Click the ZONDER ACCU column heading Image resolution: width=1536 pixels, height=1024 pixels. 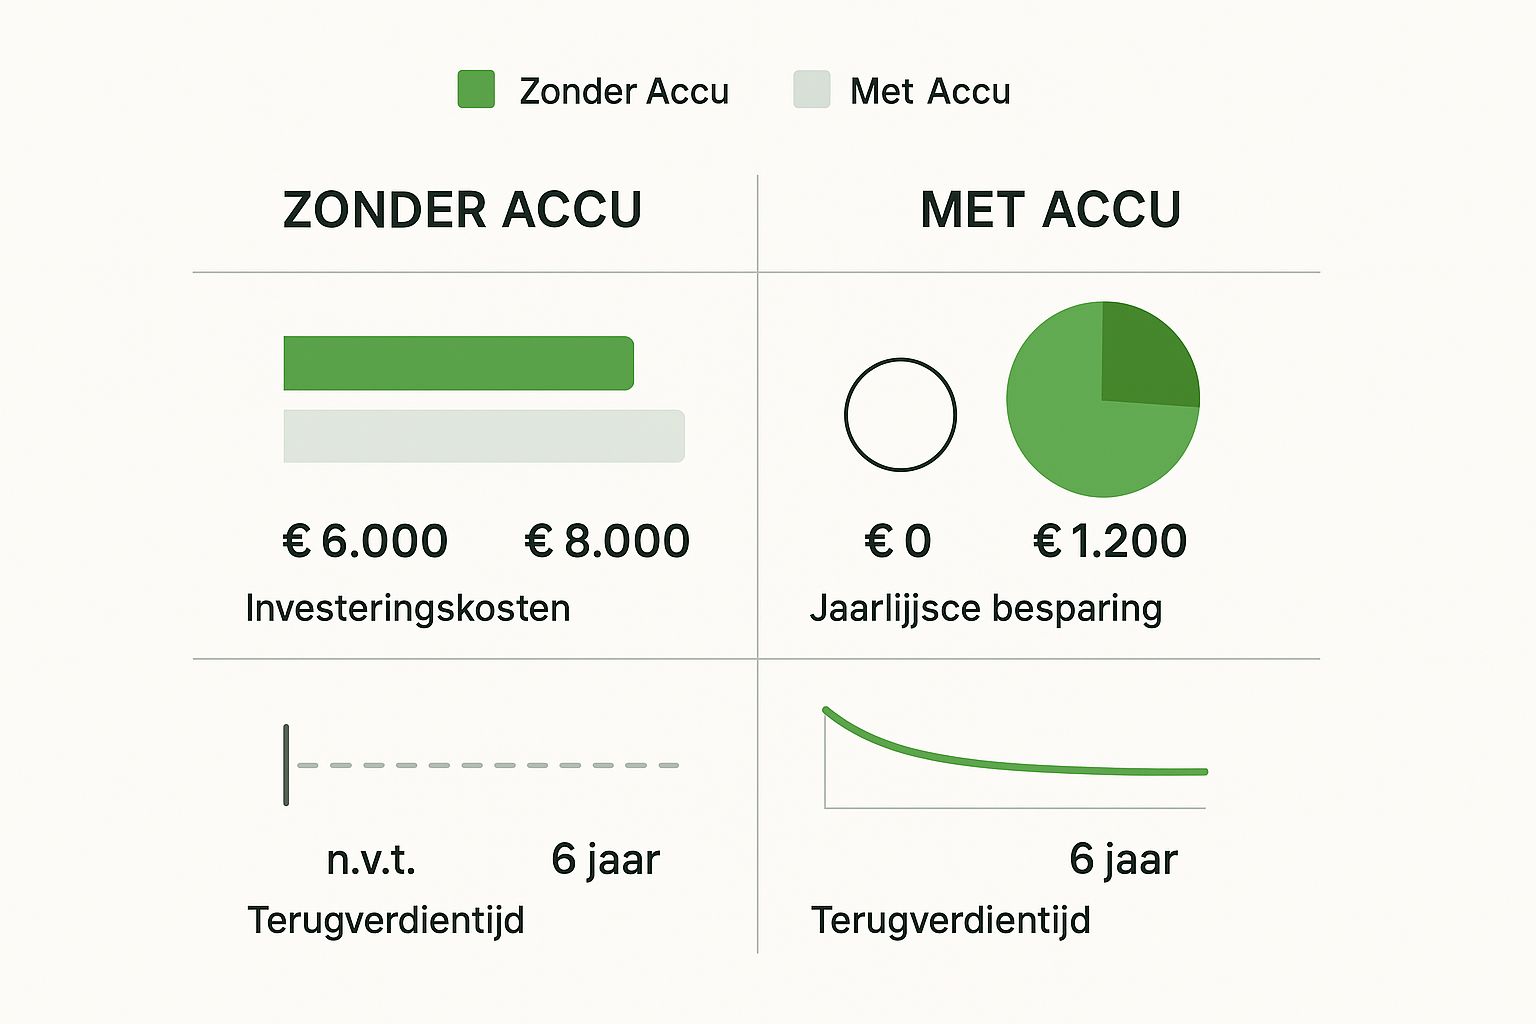coord(462,210)
